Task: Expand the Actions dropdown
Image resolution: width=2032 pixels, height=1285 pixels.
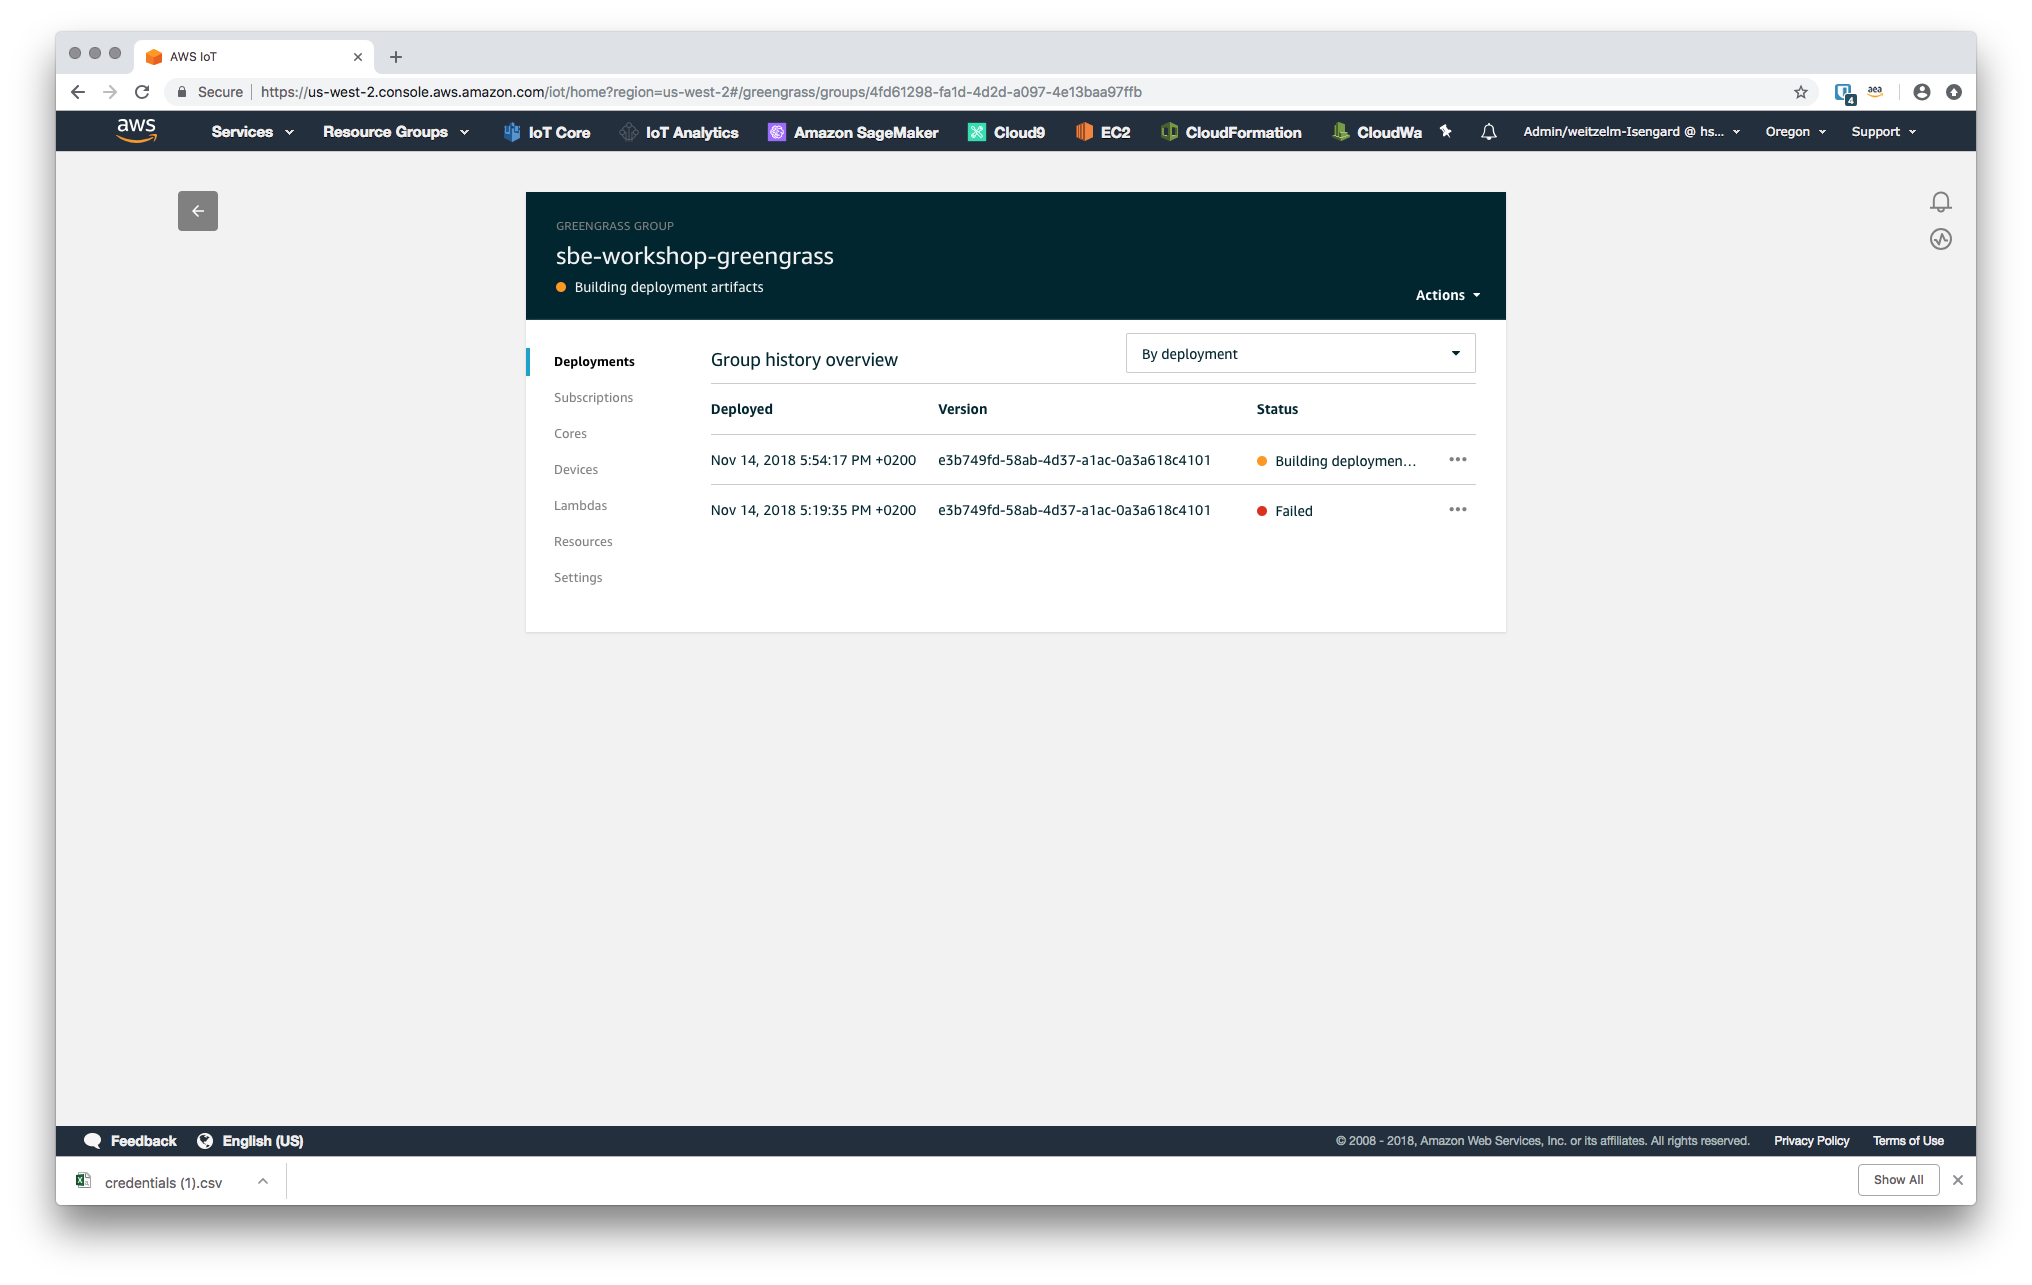Action: click(x=1447, y=295)
